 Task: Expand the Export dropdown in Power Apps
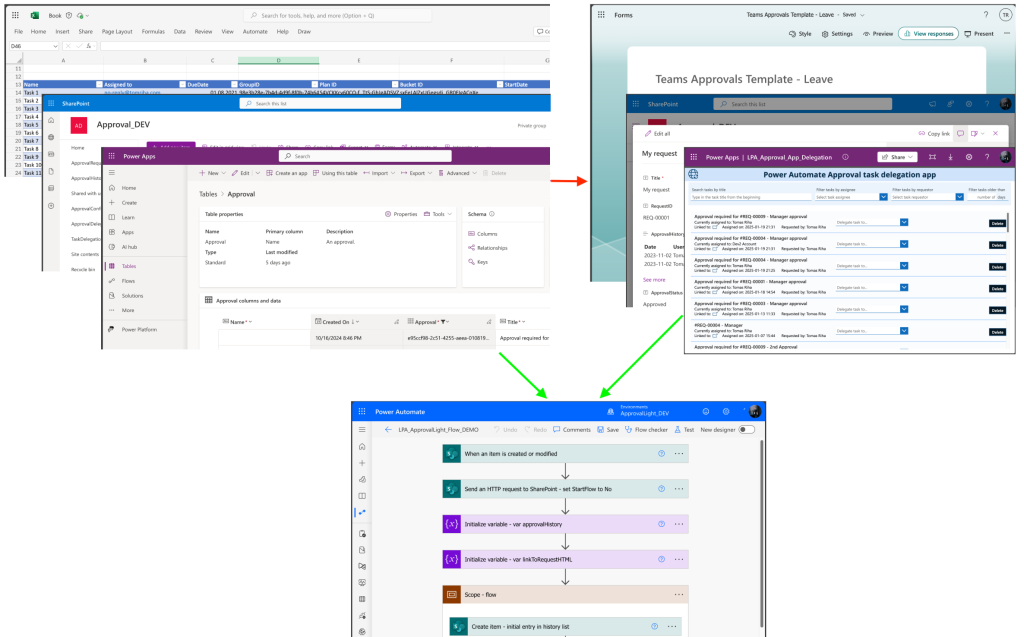[430, 173]
